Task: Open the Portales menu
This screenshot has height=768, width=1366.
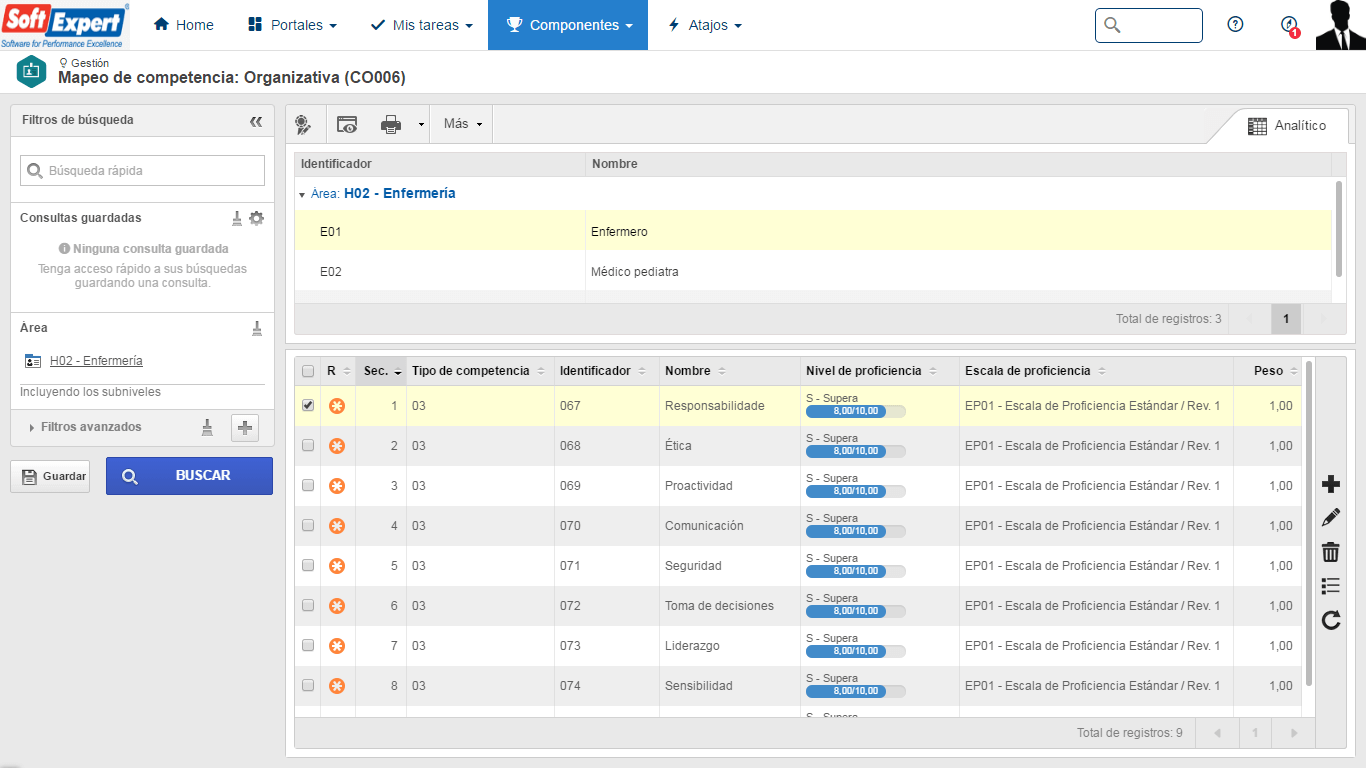Action: (x=292, y=25)
